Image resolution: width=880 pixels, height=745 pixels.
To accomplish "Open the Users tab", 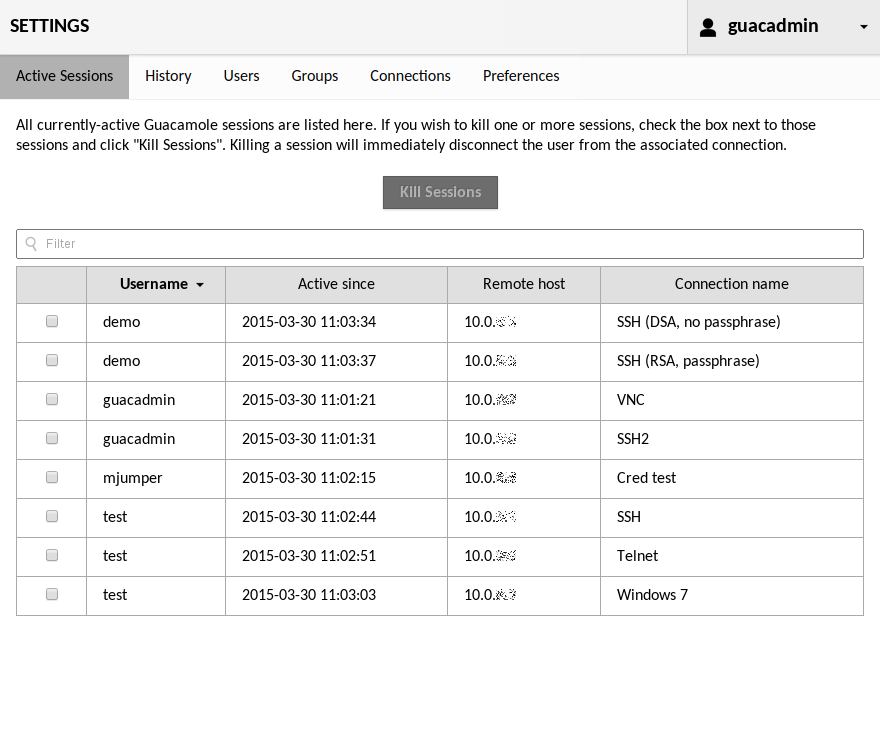I will [241, 75].
